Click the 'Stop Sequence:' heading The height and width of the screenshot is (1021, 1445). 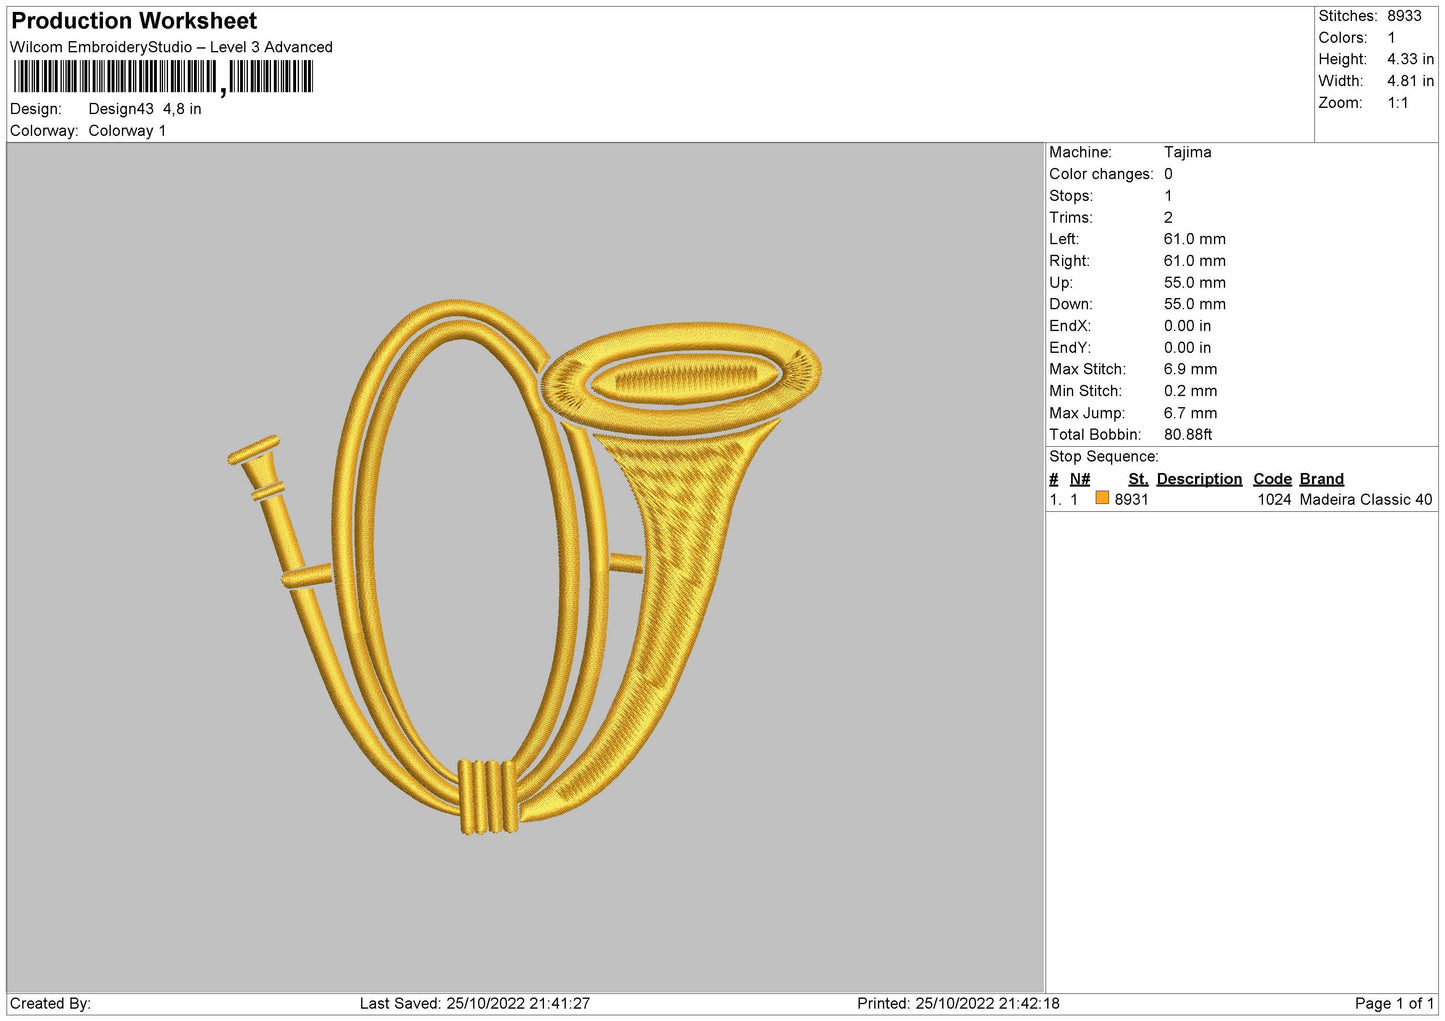click(1103, 457)
